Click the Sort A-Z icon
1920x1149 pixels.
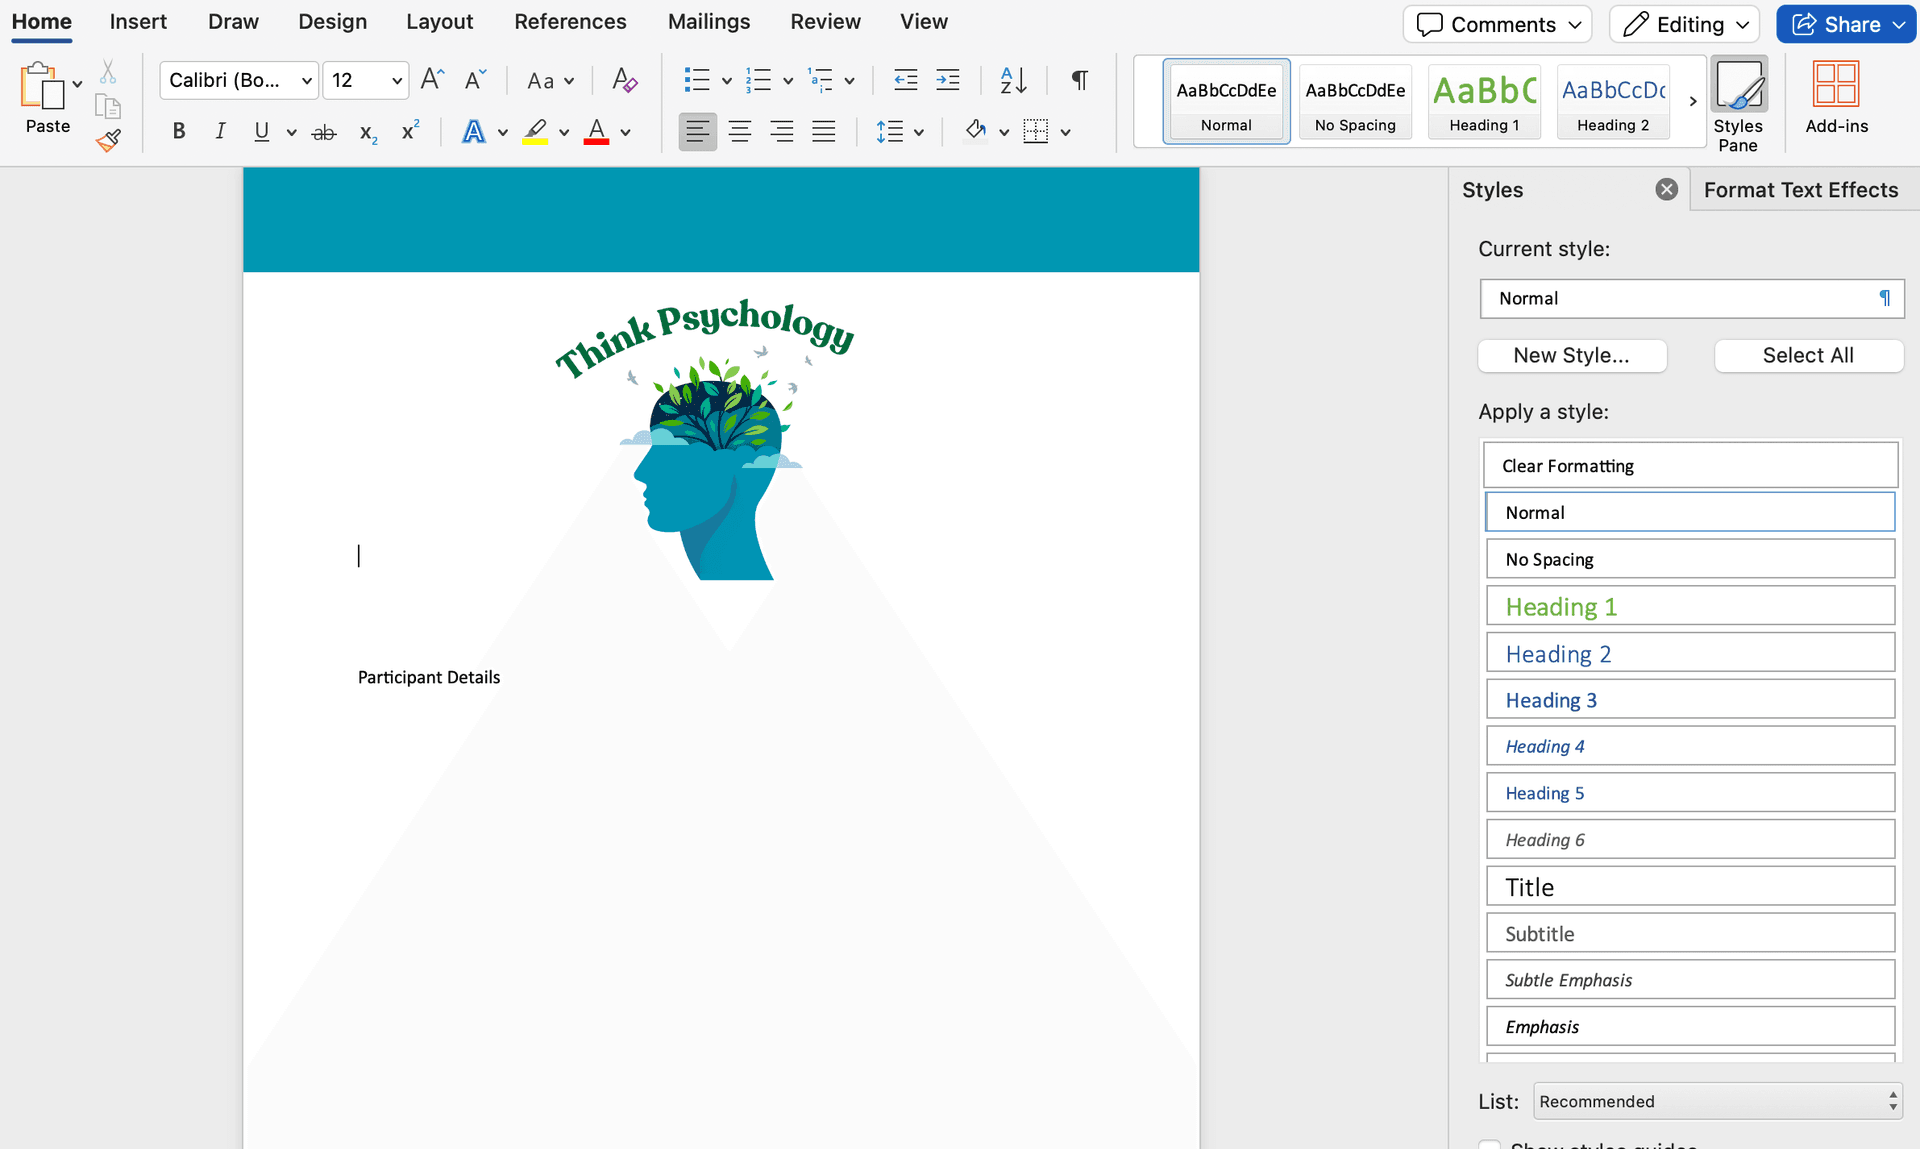click(1012, 80)
